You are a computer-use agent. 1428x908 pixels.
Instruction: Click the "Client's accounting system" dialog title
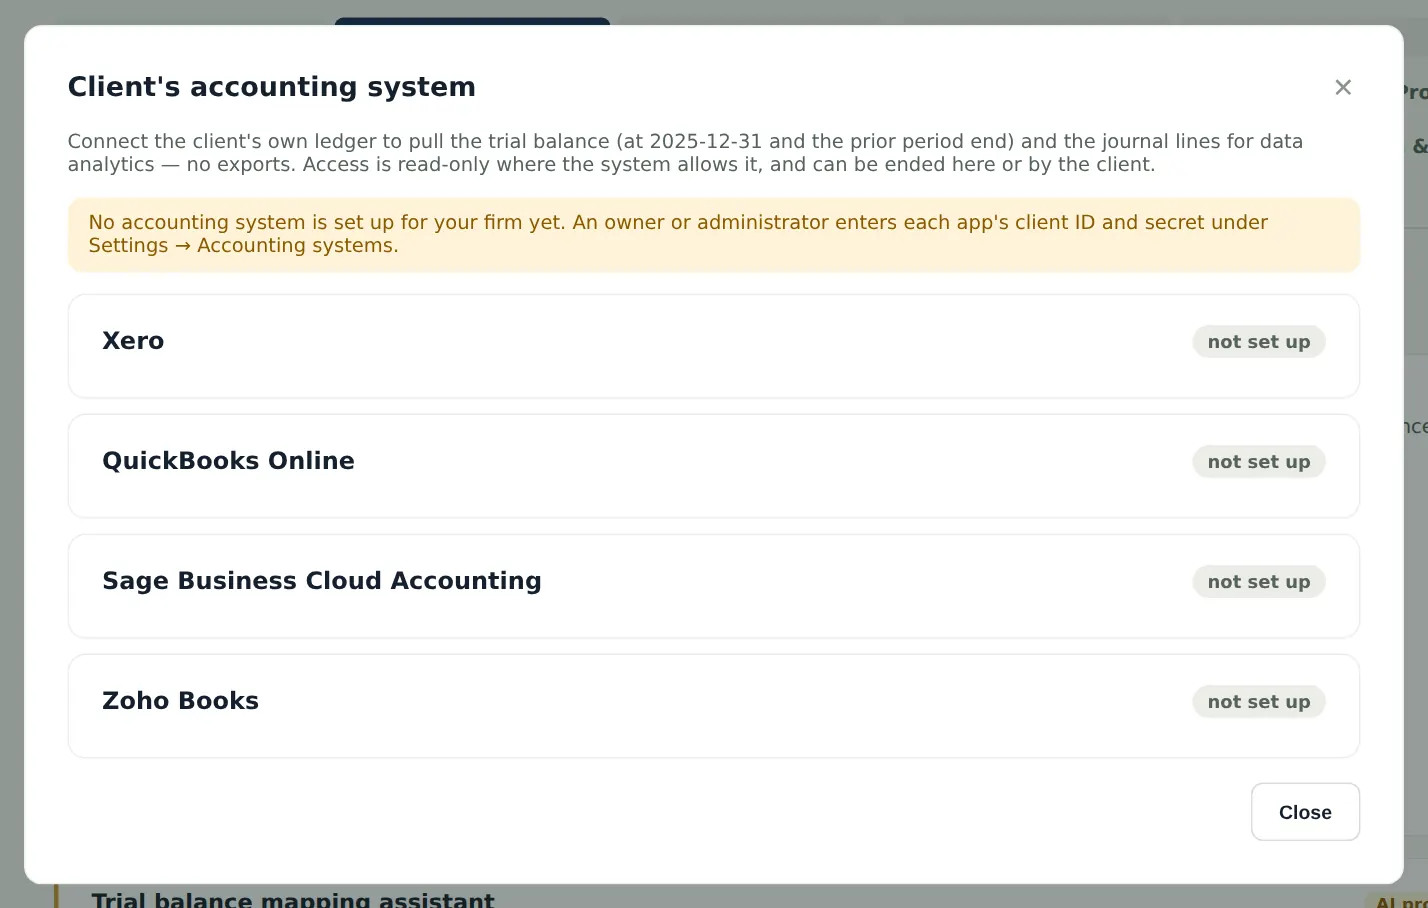tap(271, 87)
